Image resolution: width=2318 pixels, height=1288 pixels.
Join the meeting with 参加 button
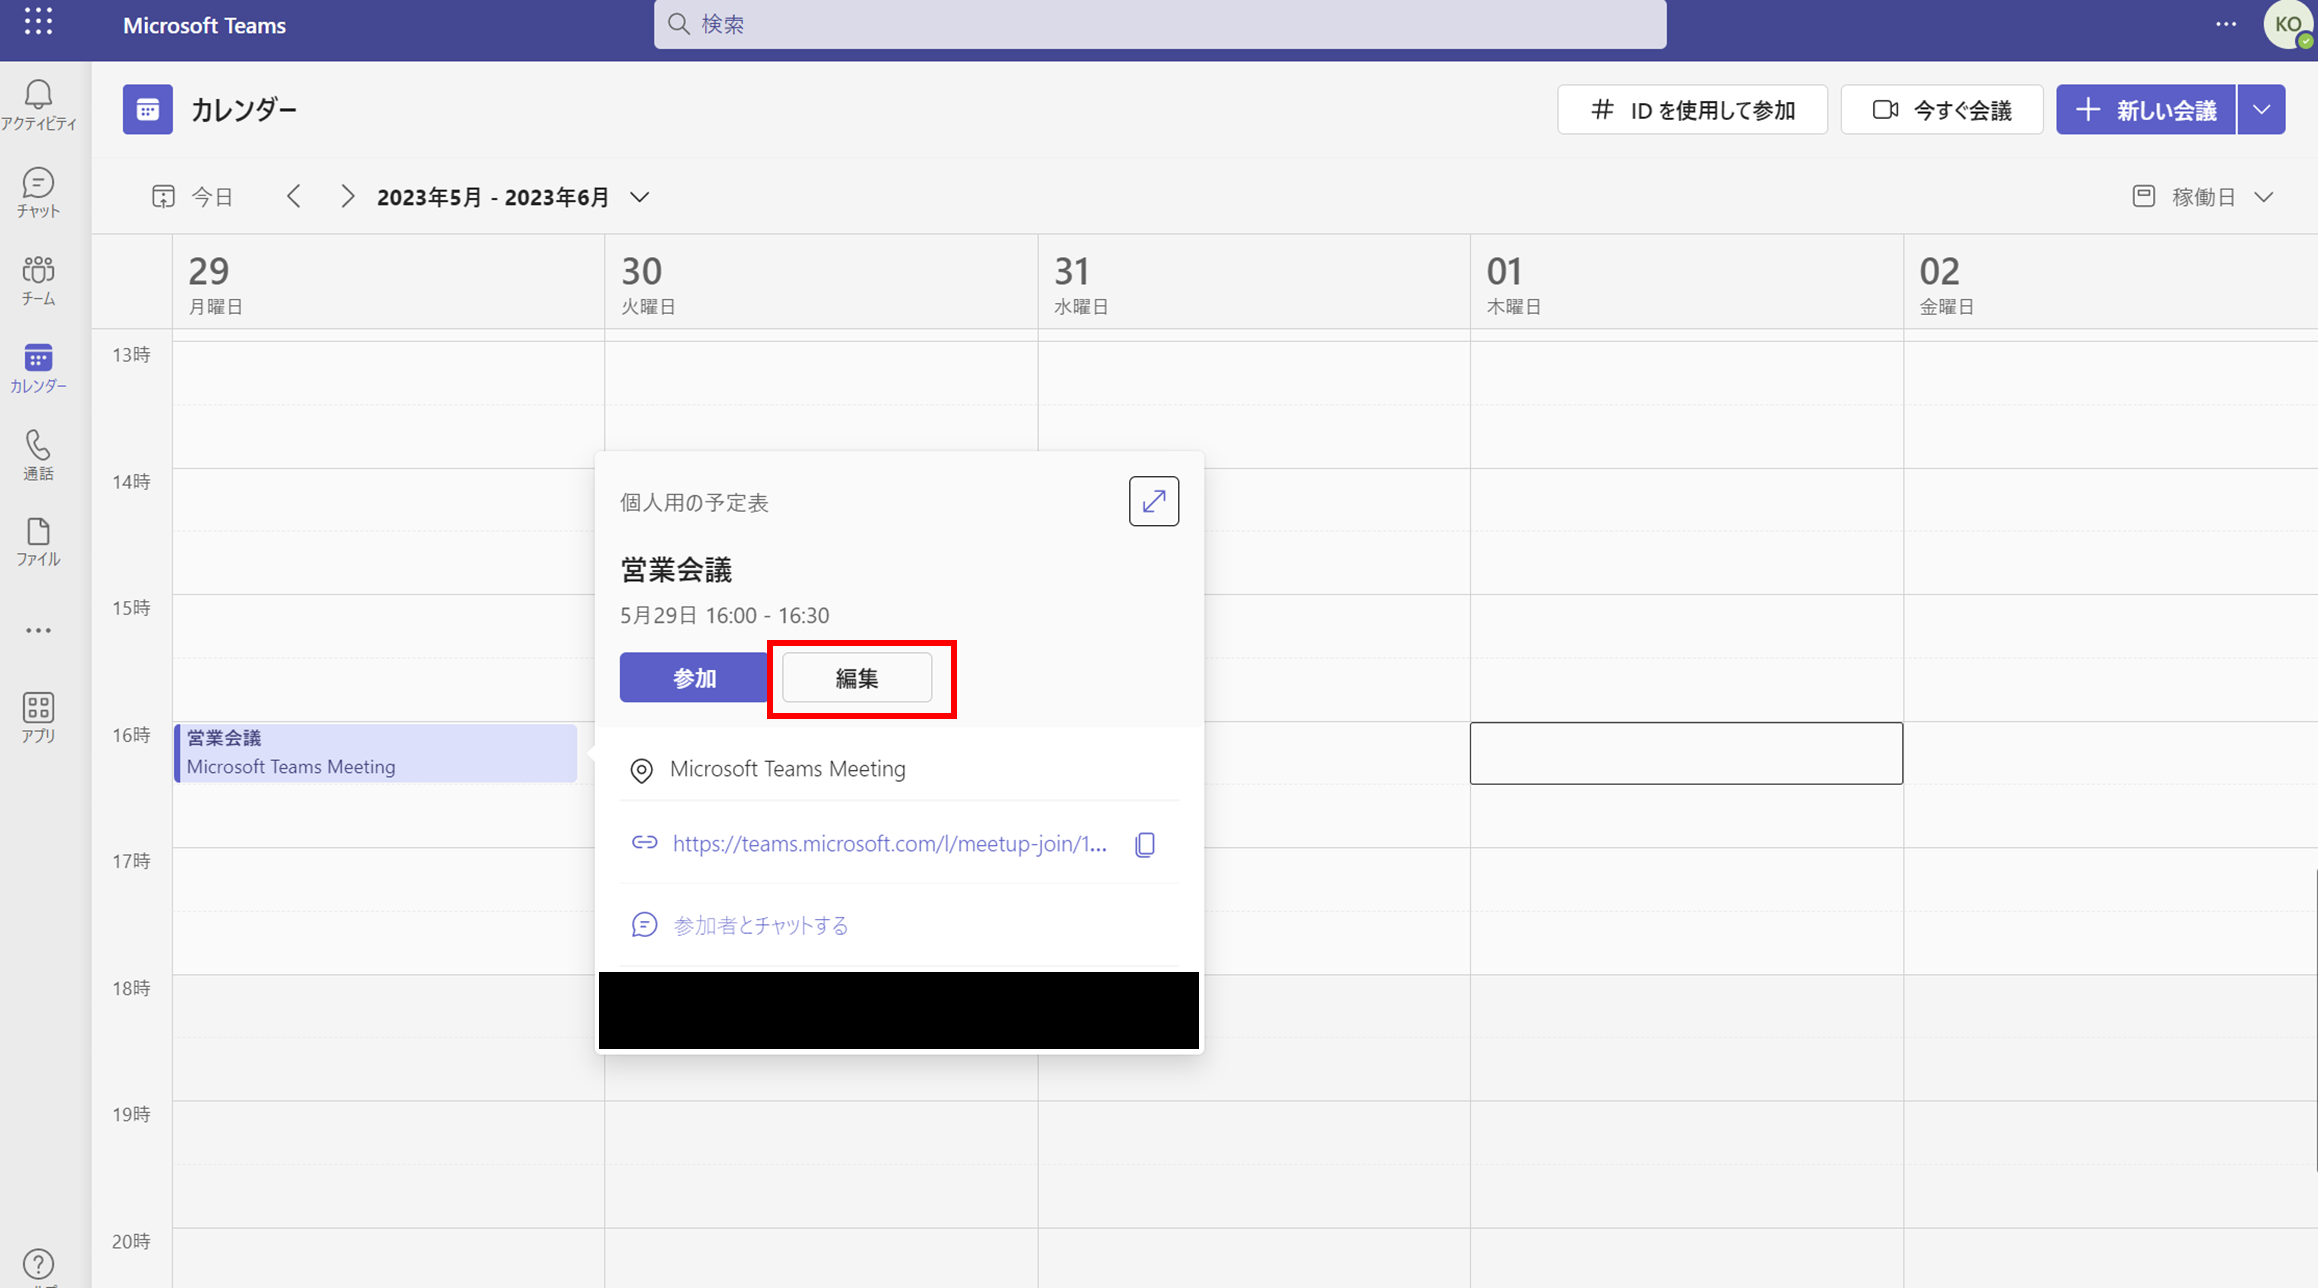pos(694,678)
